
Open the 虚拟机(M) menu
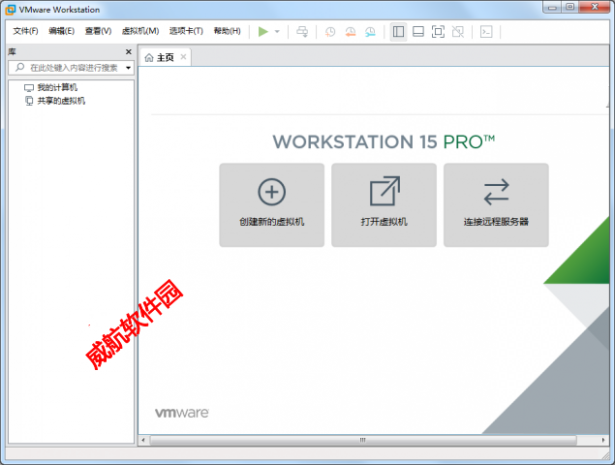140,31
